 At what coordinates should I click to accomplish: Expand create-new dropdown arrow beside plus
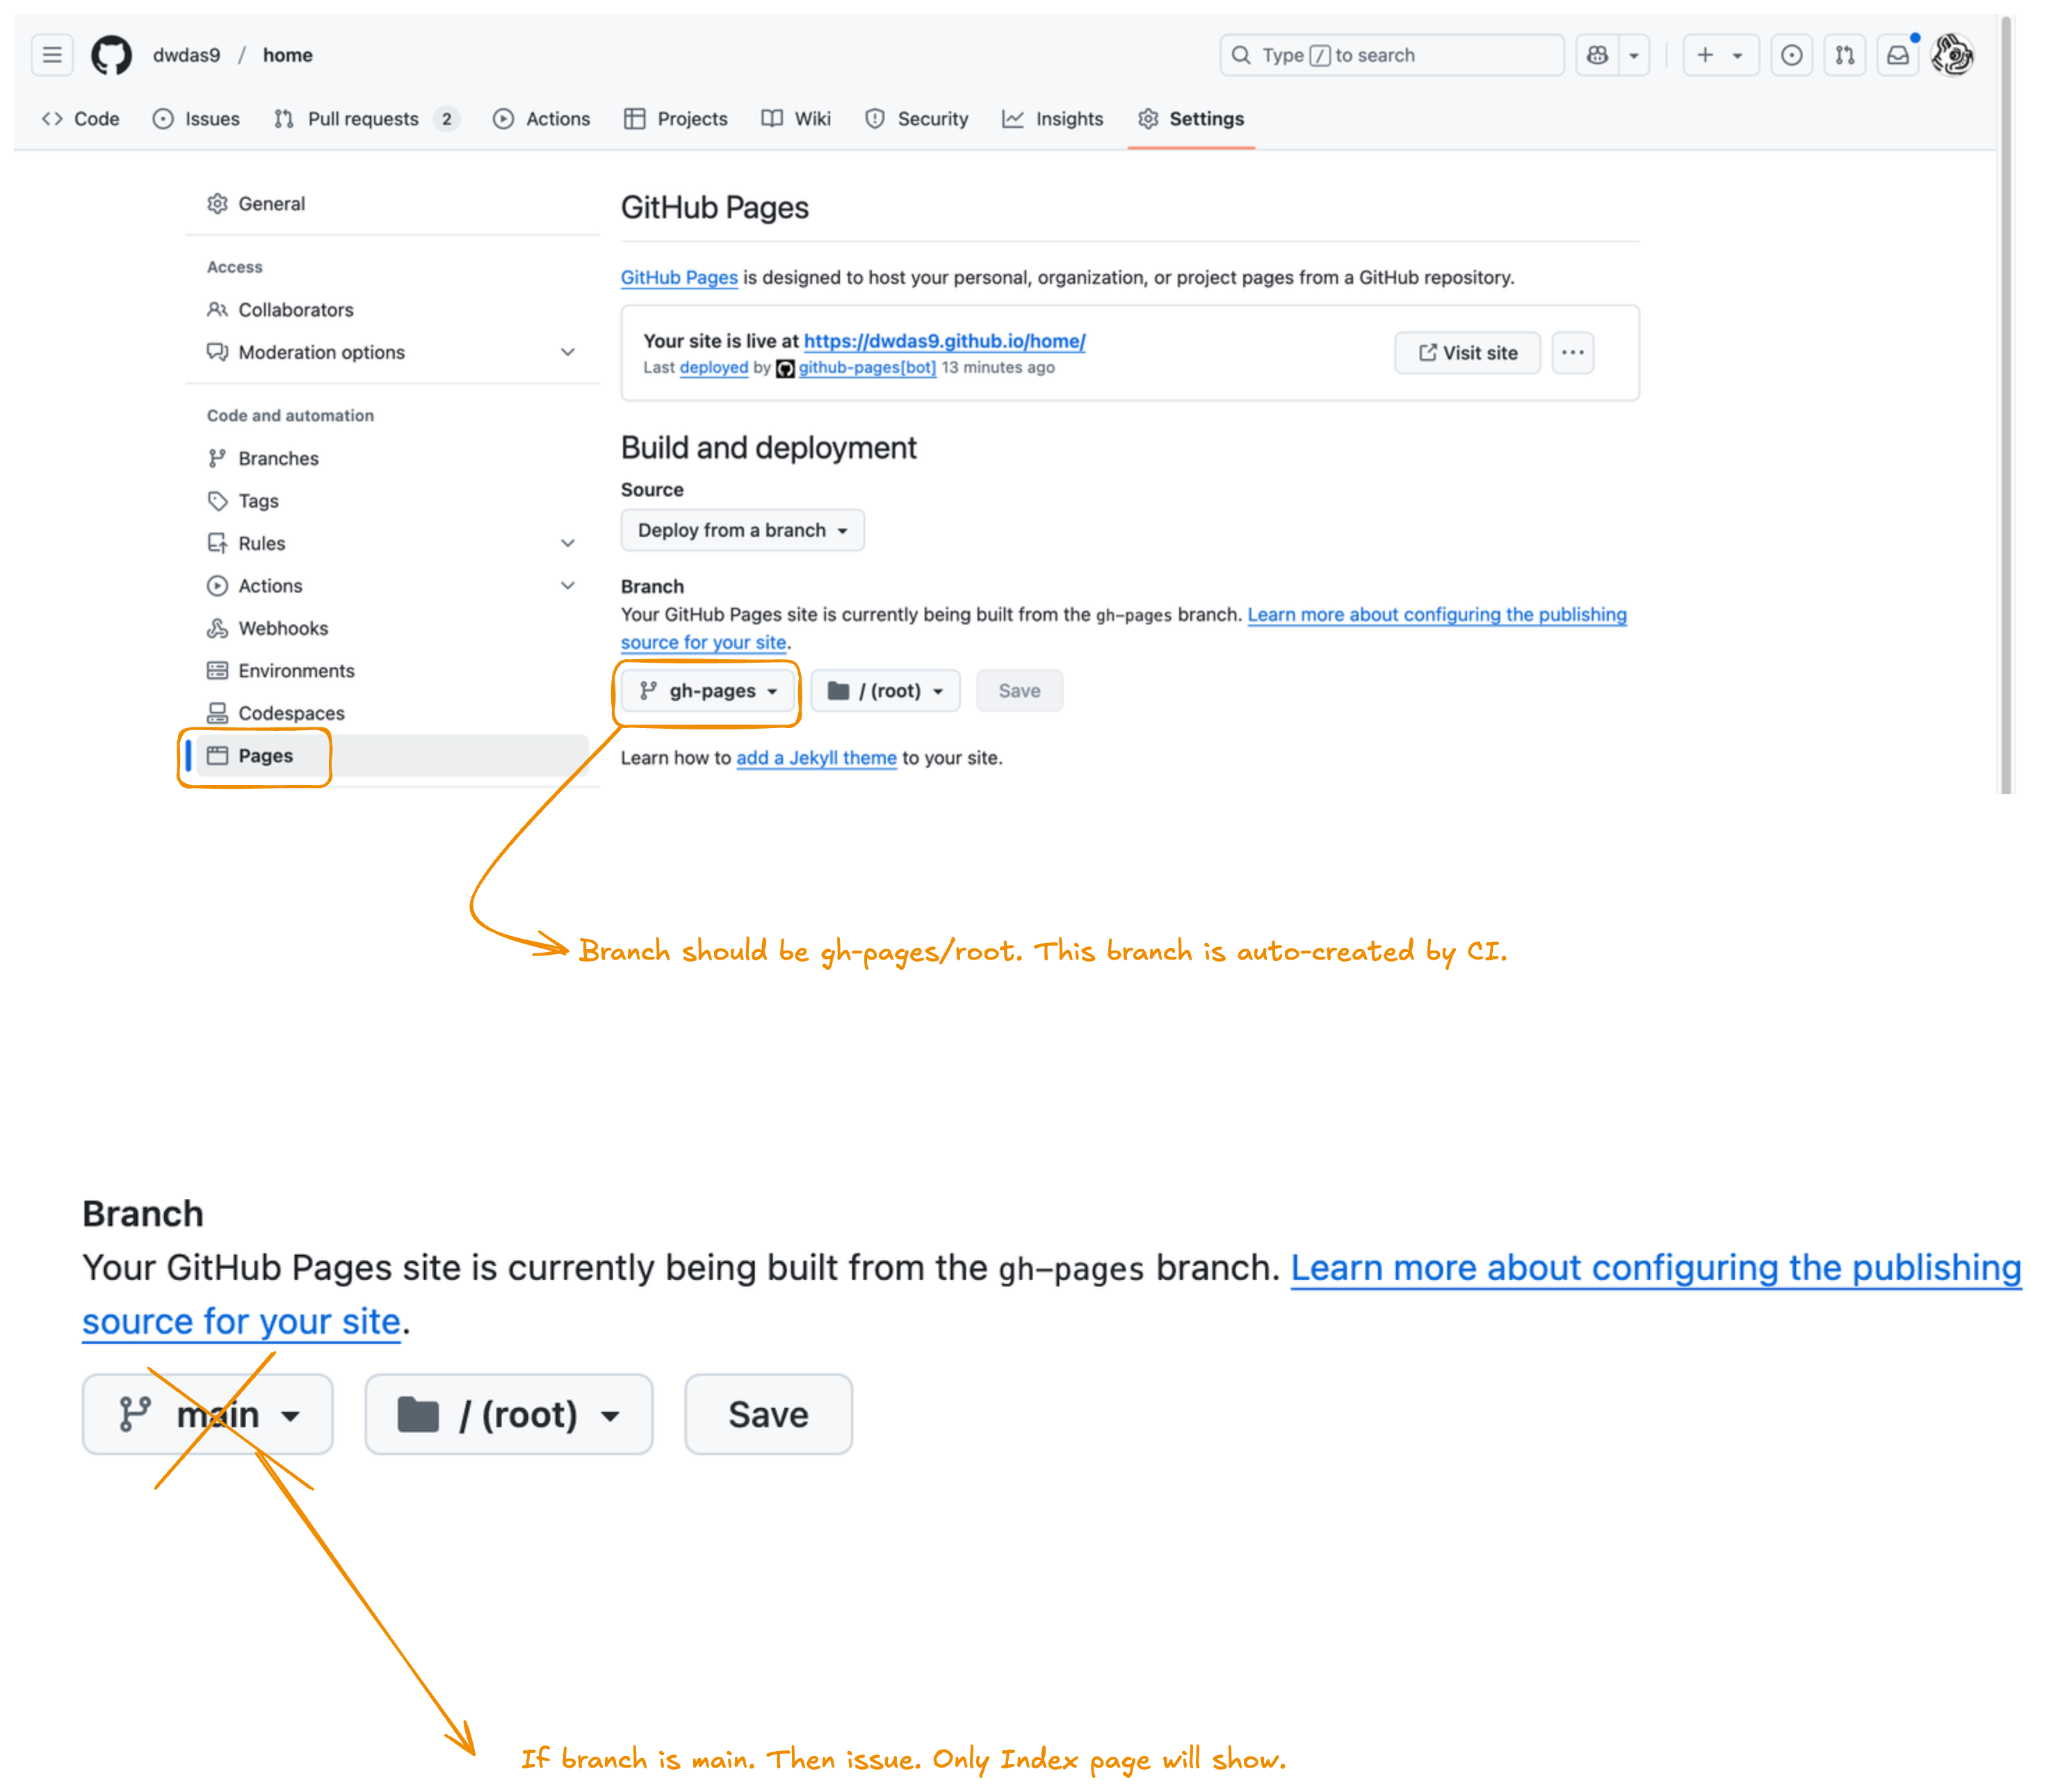tap(1738, 55)
